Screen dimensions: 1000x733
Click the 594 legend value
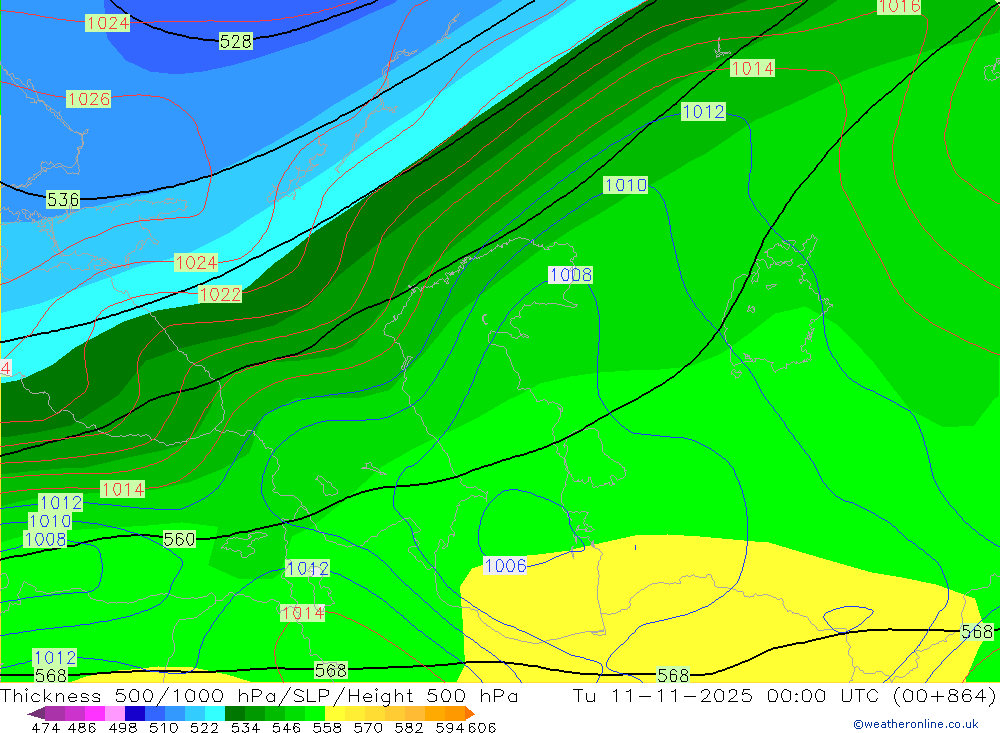pos(450,727)
